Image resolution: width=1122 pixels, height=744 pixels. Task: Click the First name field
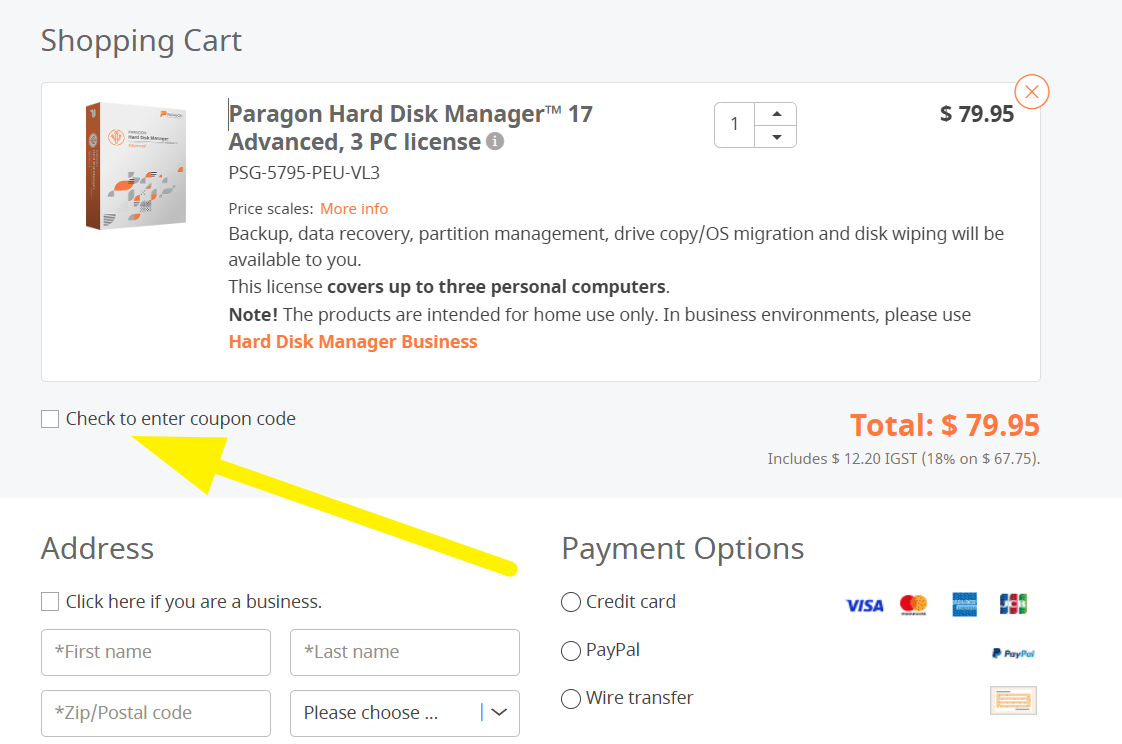click(156, 652)
